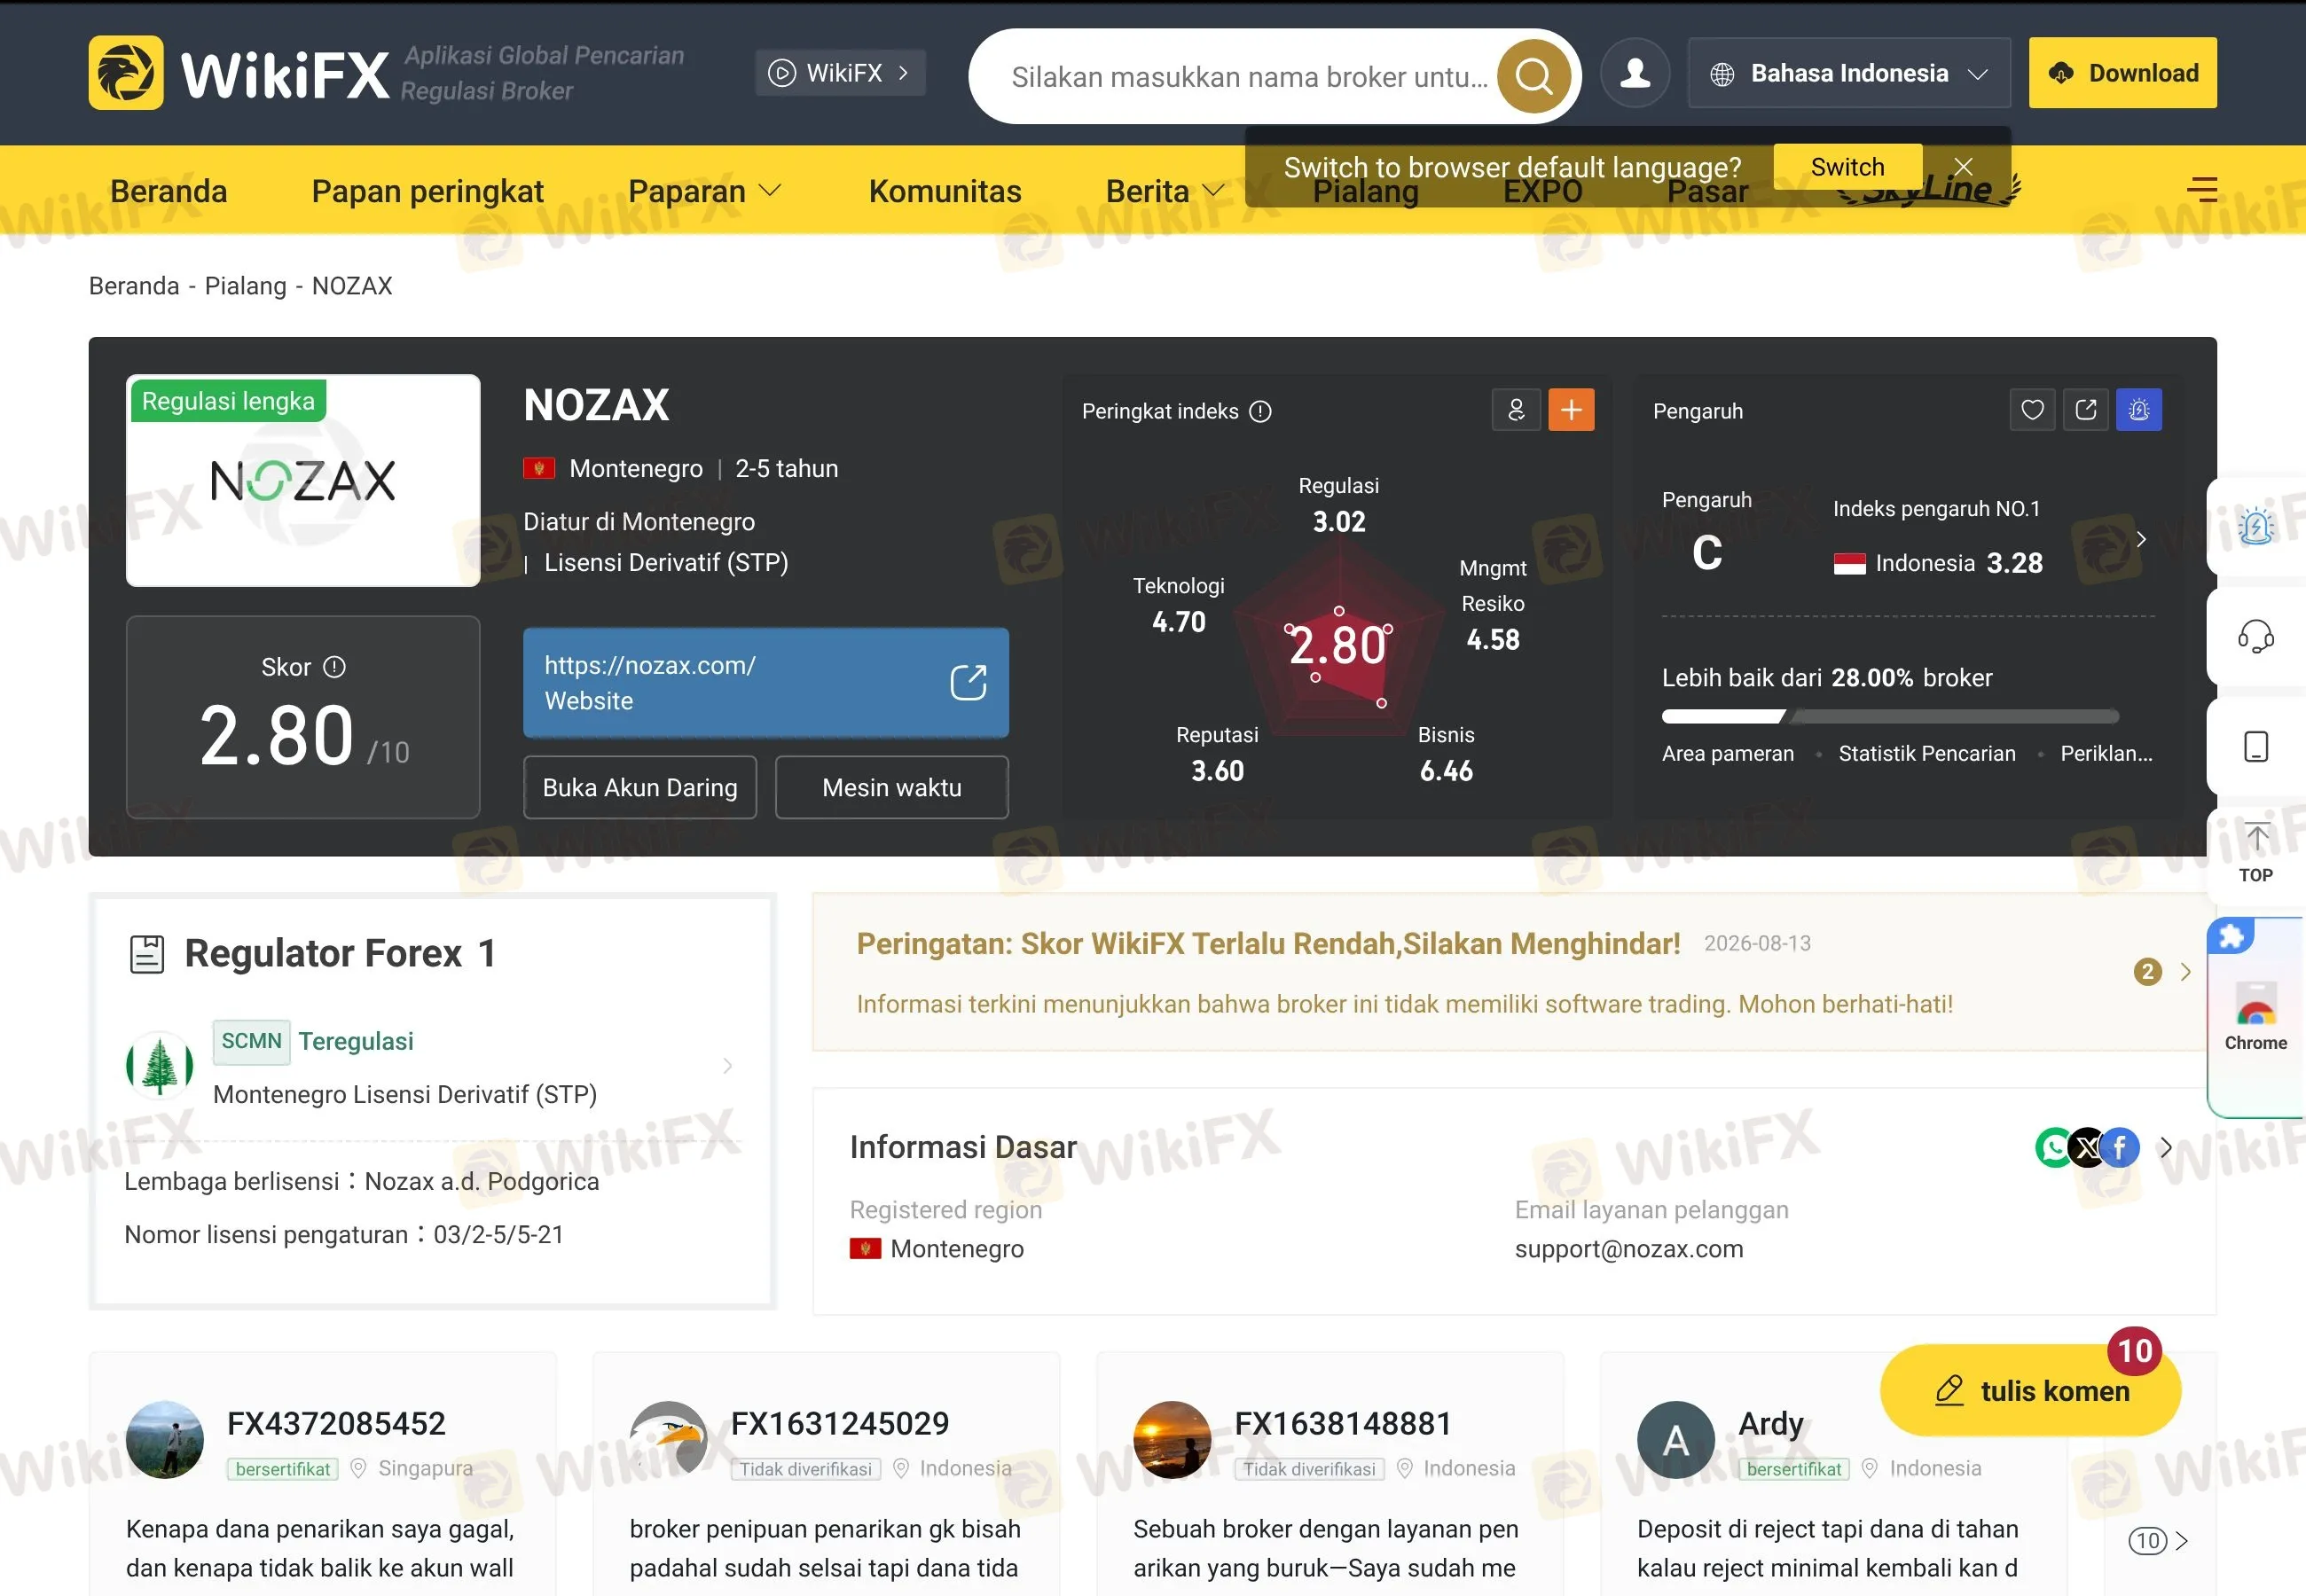Open the WikiFX selector pill

pos(840,73)
